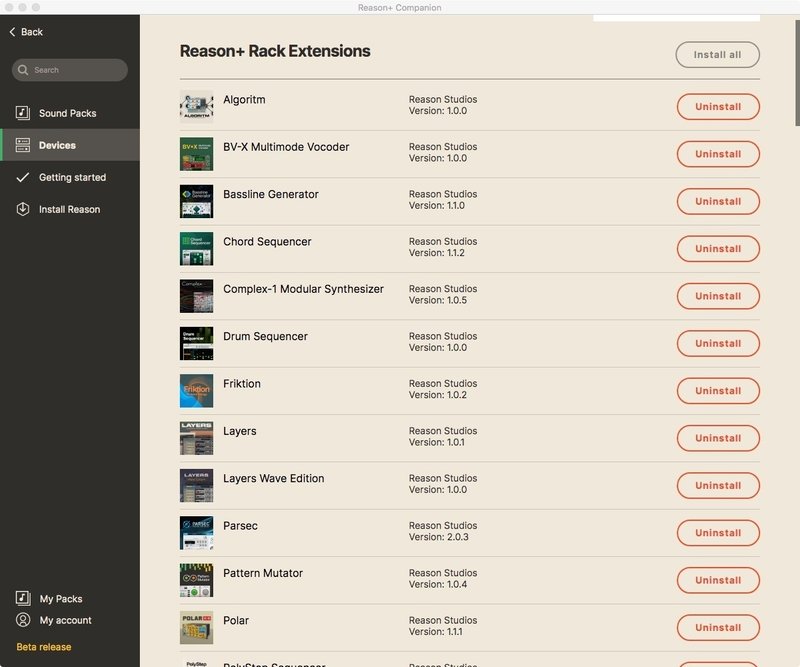Open the BV-X Multimode Vocoder thumbnail

tap(196, 154)
